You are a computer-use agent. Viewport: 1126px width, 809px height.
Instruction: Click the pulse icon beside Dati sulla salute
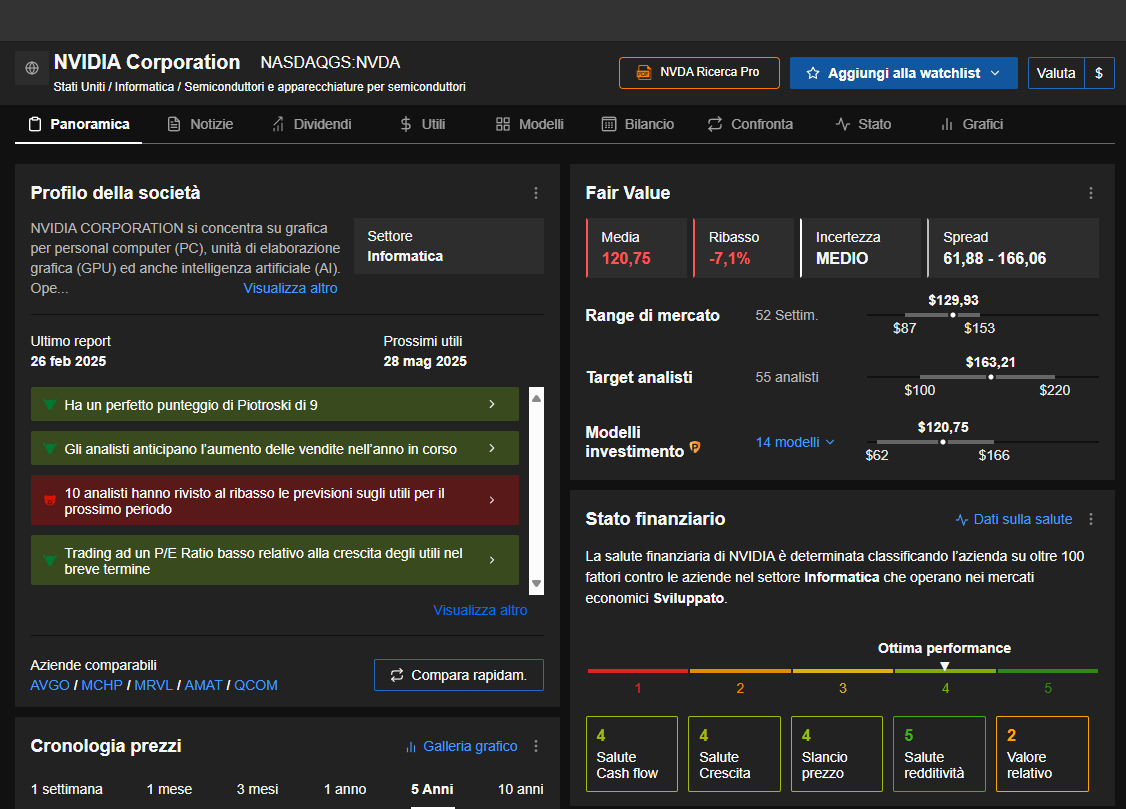tap(962, 520)
